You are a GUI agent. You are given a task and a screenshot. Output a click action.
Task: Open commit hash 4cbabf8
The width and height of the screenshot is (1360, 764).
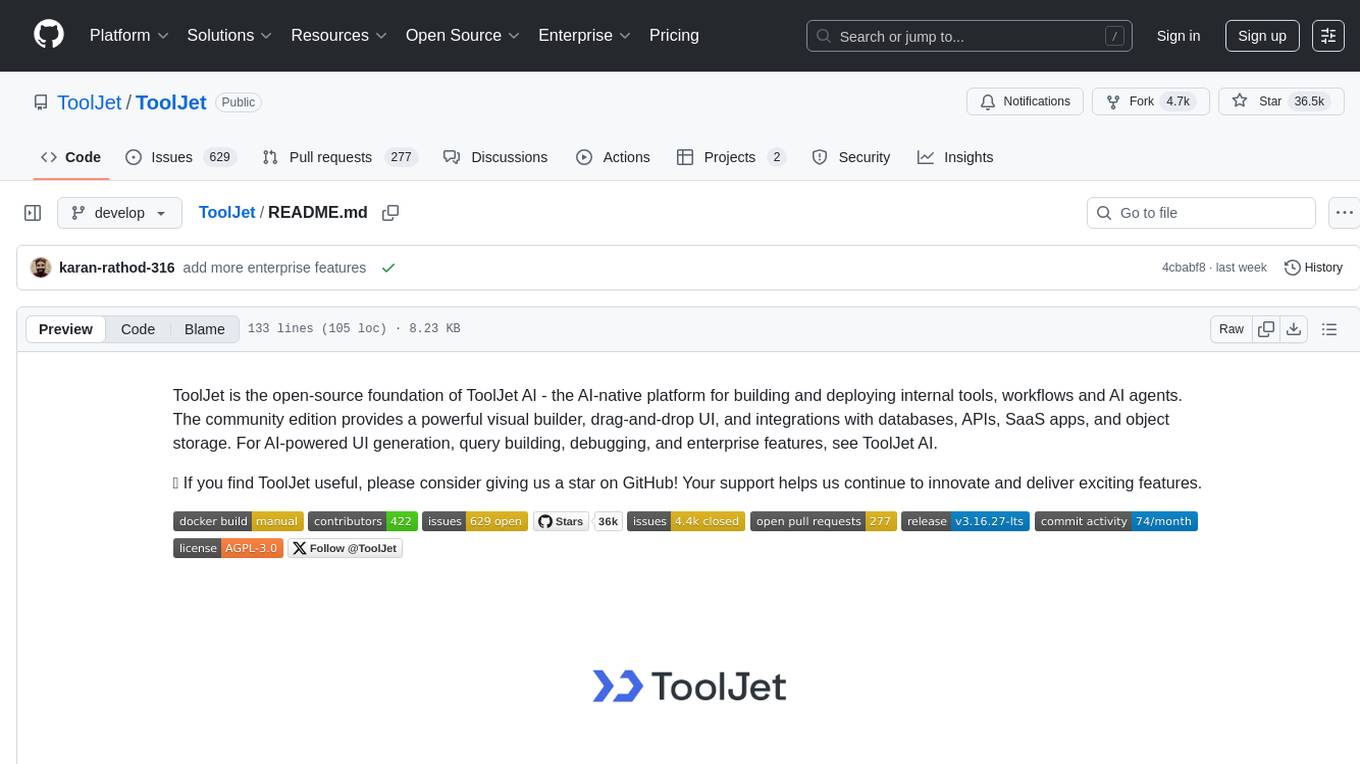[x=1186, y=267]
